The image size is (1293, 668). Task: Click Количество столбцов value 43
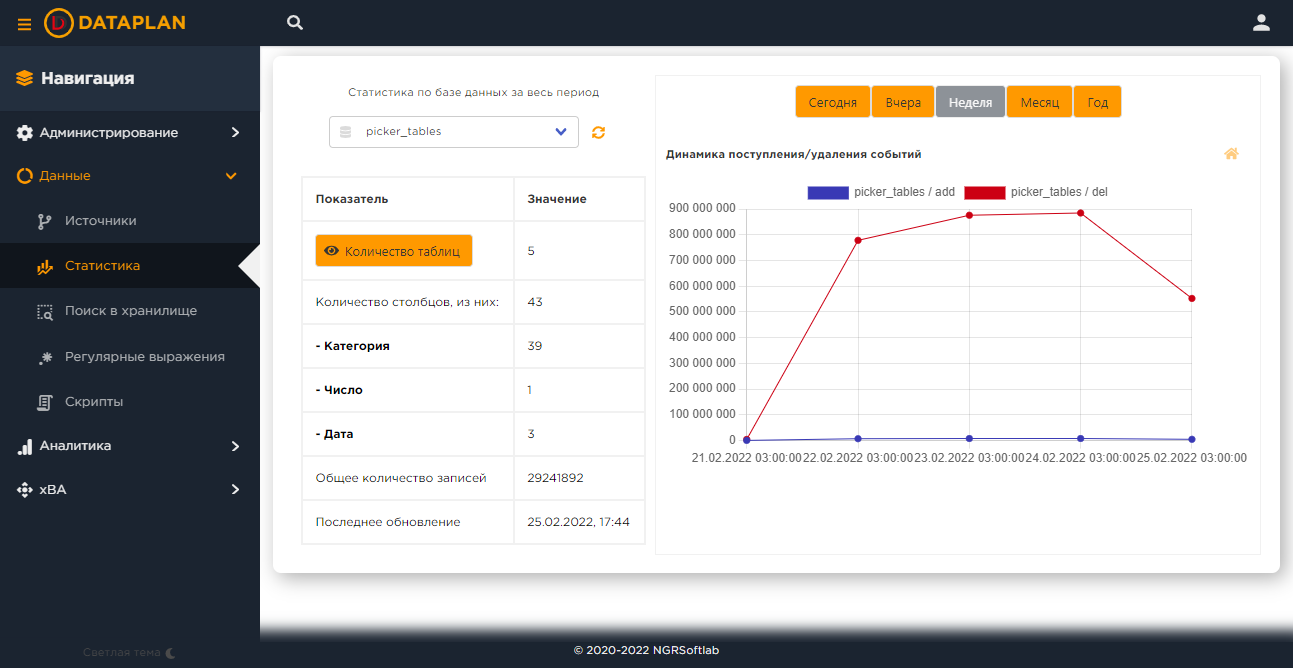[x=535, y=302]
